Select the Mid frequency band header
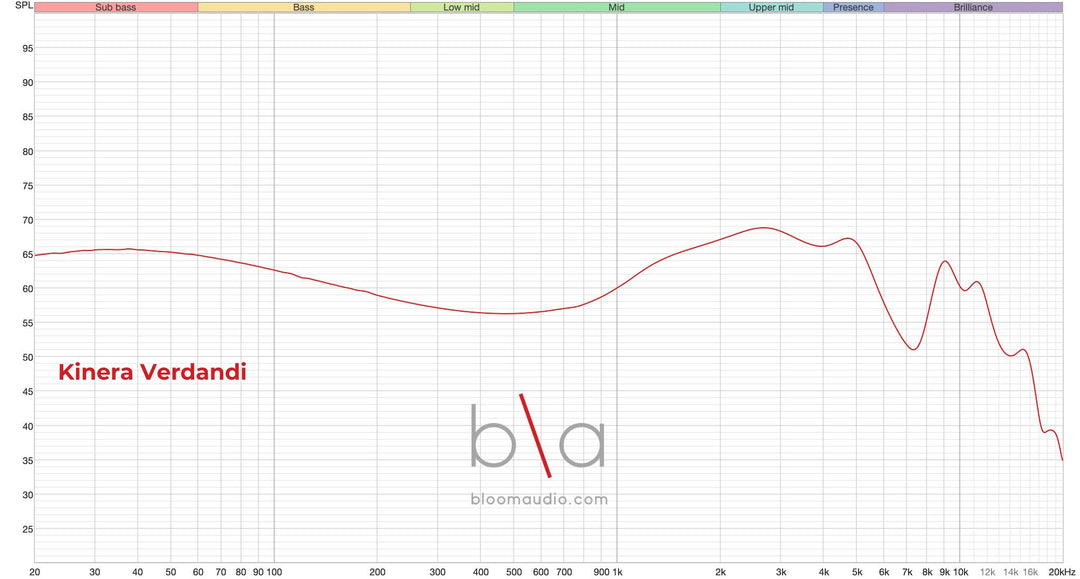 [x=616, y=7]
